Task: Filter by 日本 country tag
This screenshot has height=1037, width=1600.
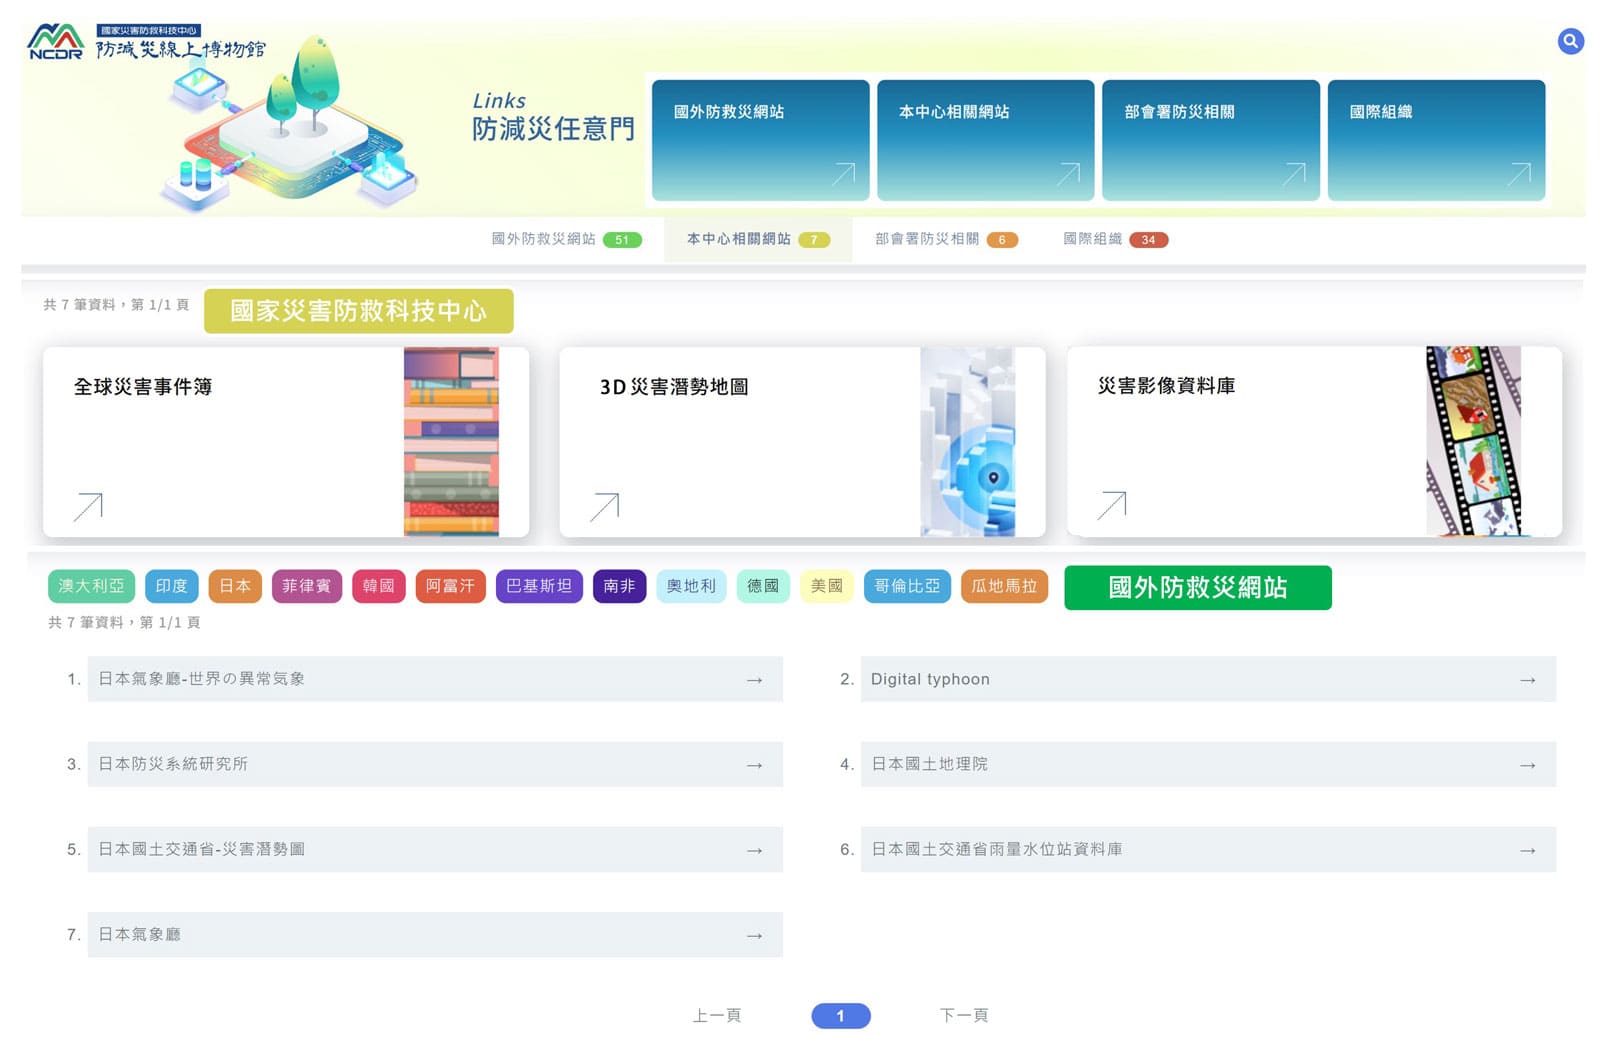Action: point(235,586)
